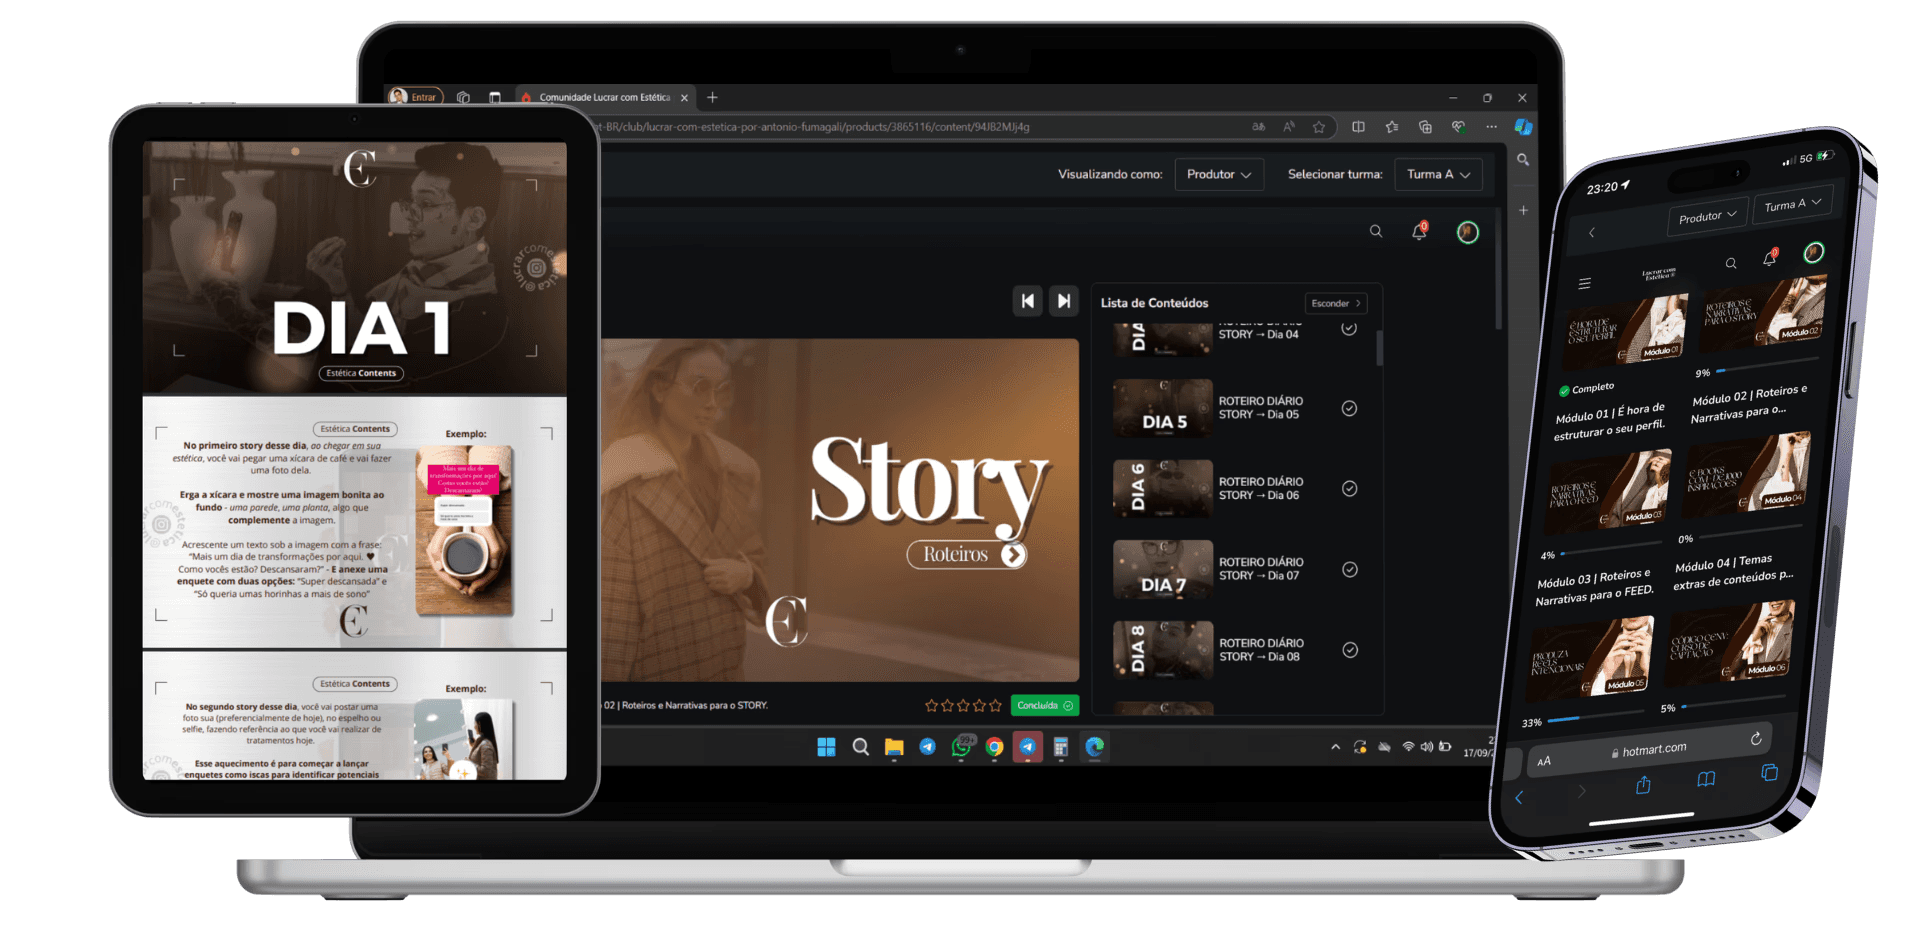Toggle completion check for STORY Dia 06
This screenshot has width=1920, height=947.
point(1349,489)
